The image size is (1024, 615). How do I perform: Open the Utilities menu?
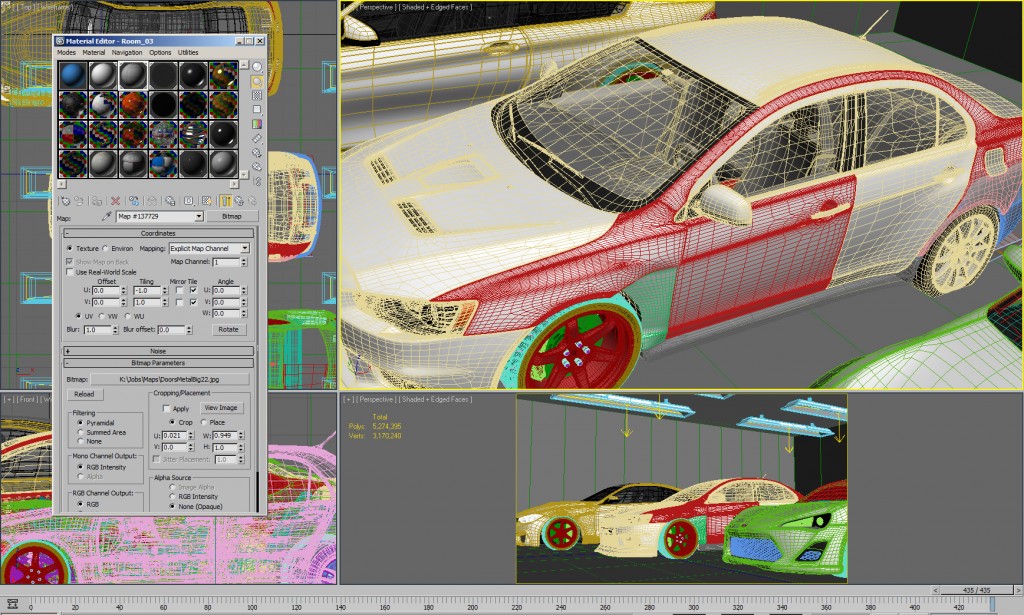188,52
